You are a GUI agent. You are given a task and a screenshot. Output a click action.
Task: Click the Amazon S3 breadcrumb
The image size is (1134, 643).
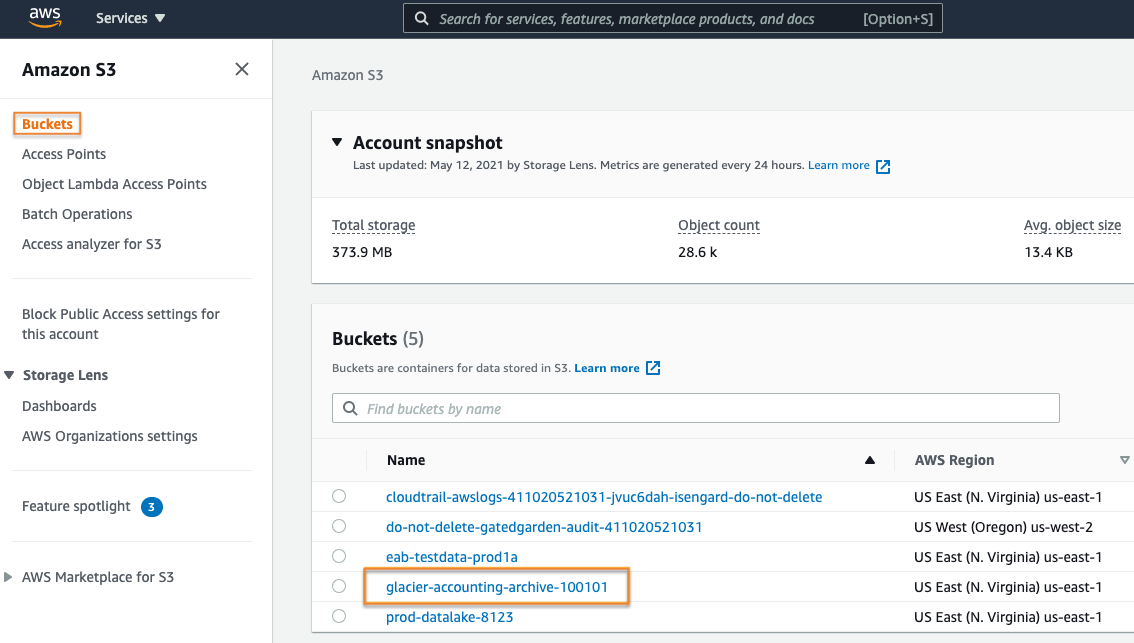point(347,75)
